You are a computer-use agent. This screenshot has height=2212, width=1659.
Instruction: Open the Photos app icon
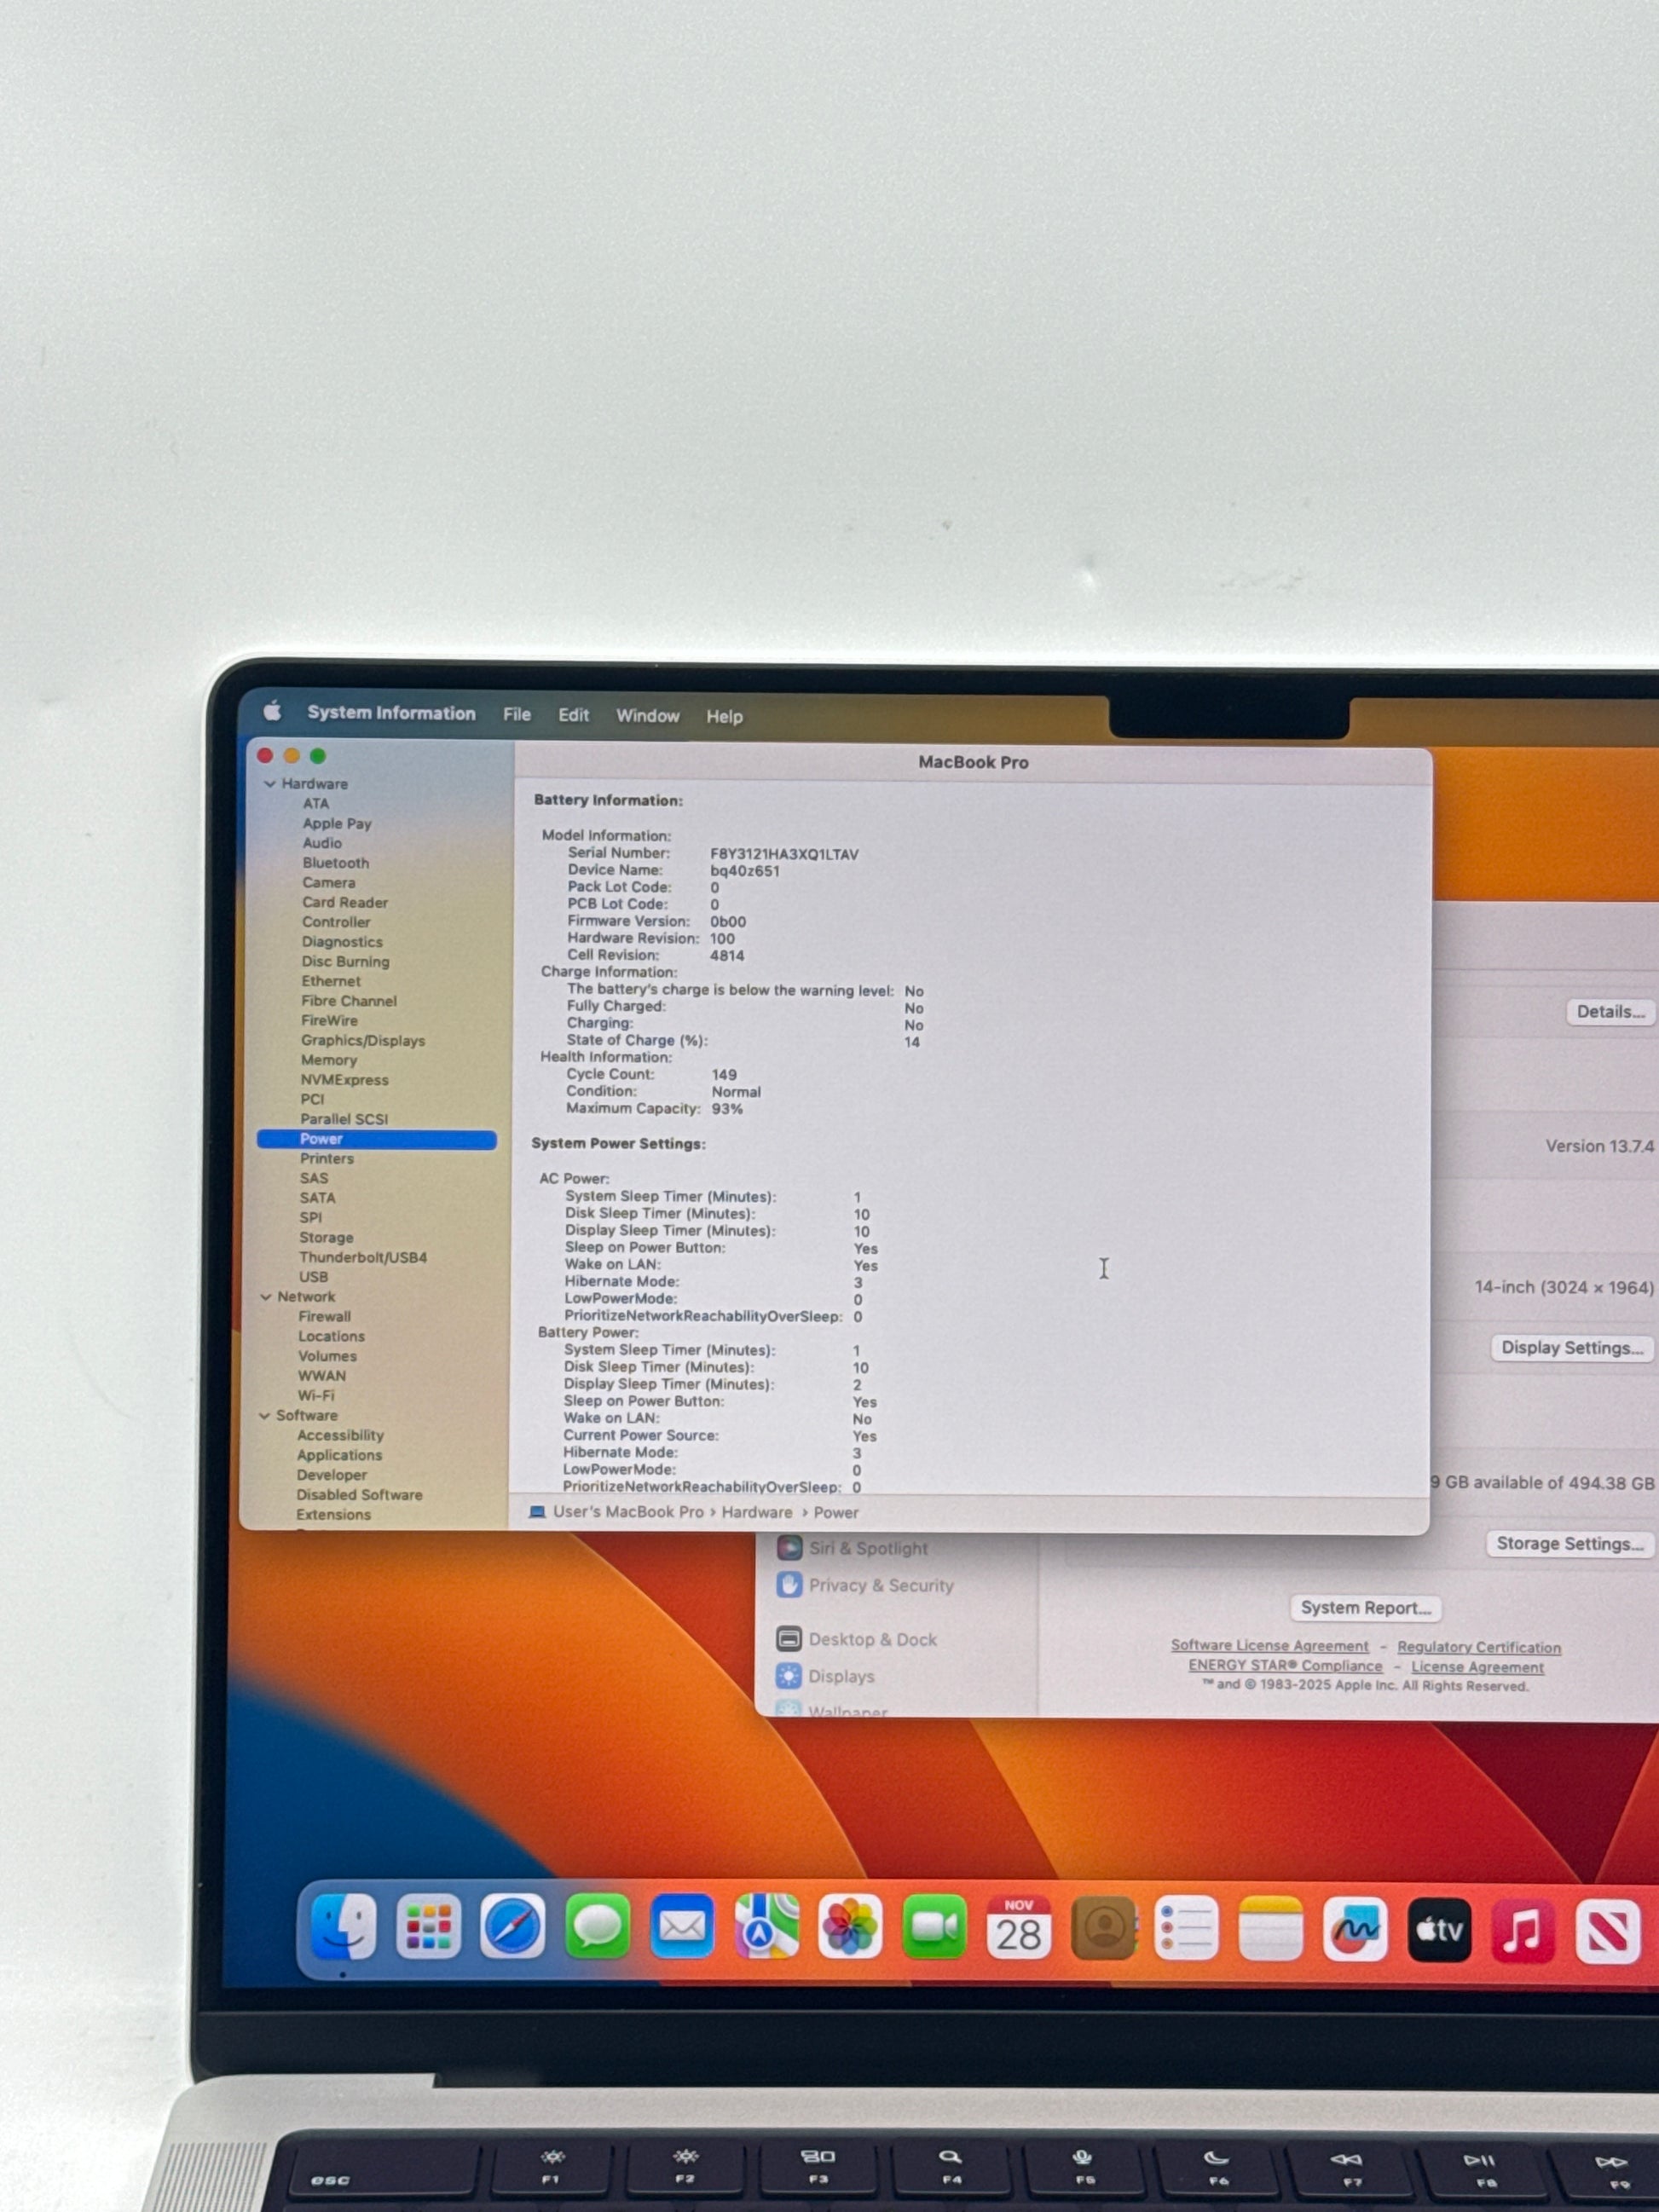pyautogui.click(x=850, y=1927)
